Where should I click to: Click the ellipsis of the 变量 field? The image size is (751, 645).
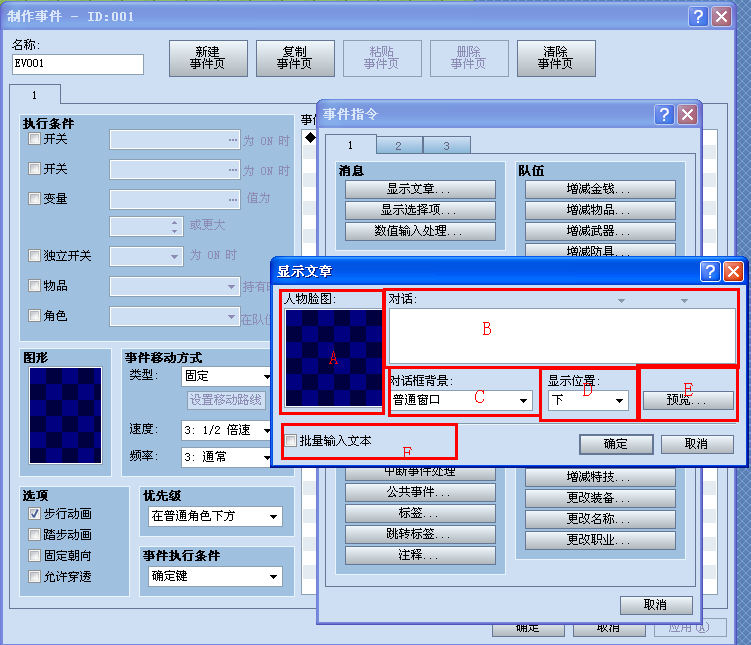233,200
